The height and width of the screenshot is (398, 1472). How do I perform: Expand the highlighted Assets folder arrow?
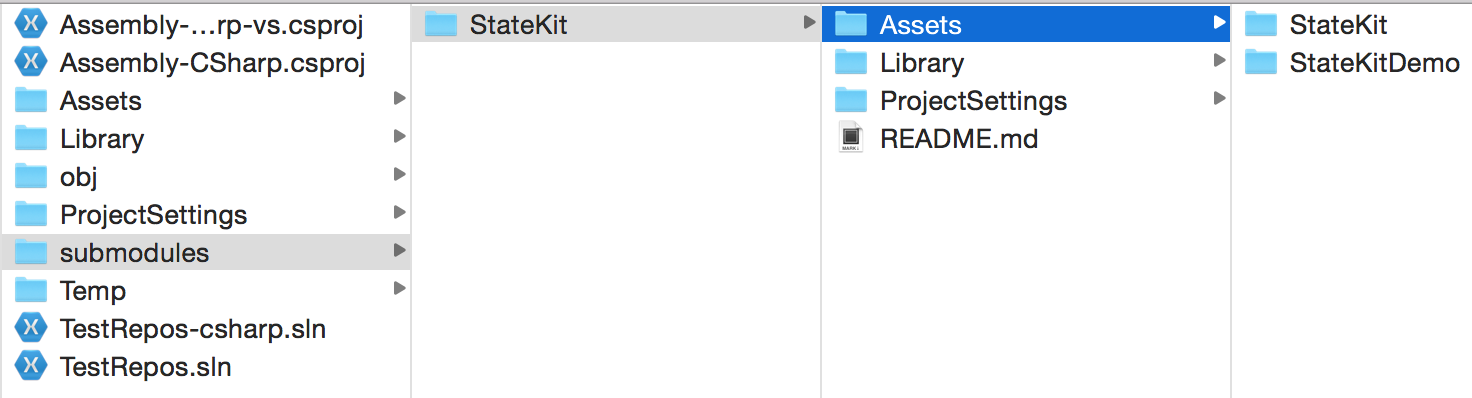[1219, 22]
